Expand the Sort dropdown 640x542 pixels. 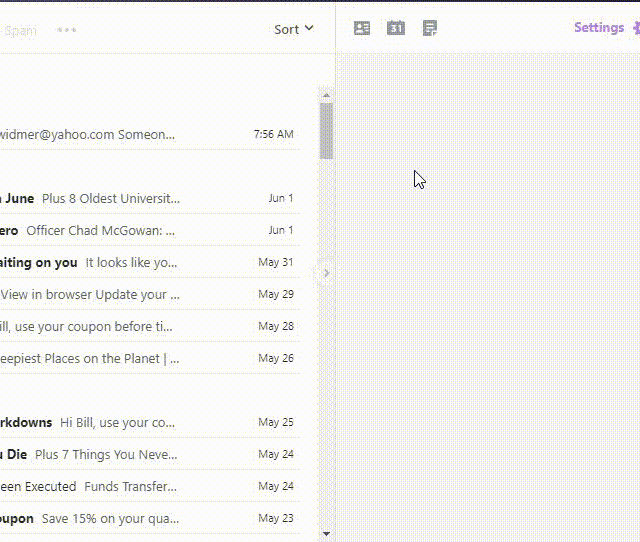(x=293, y=29)
